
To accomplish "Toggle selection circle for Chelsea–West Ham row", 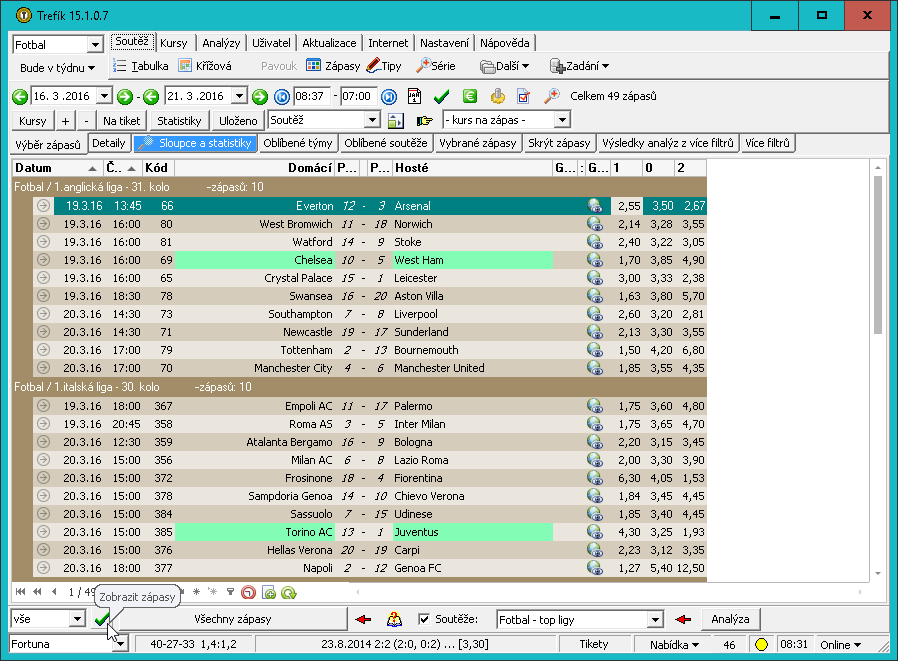I will (x=44, y=259).
